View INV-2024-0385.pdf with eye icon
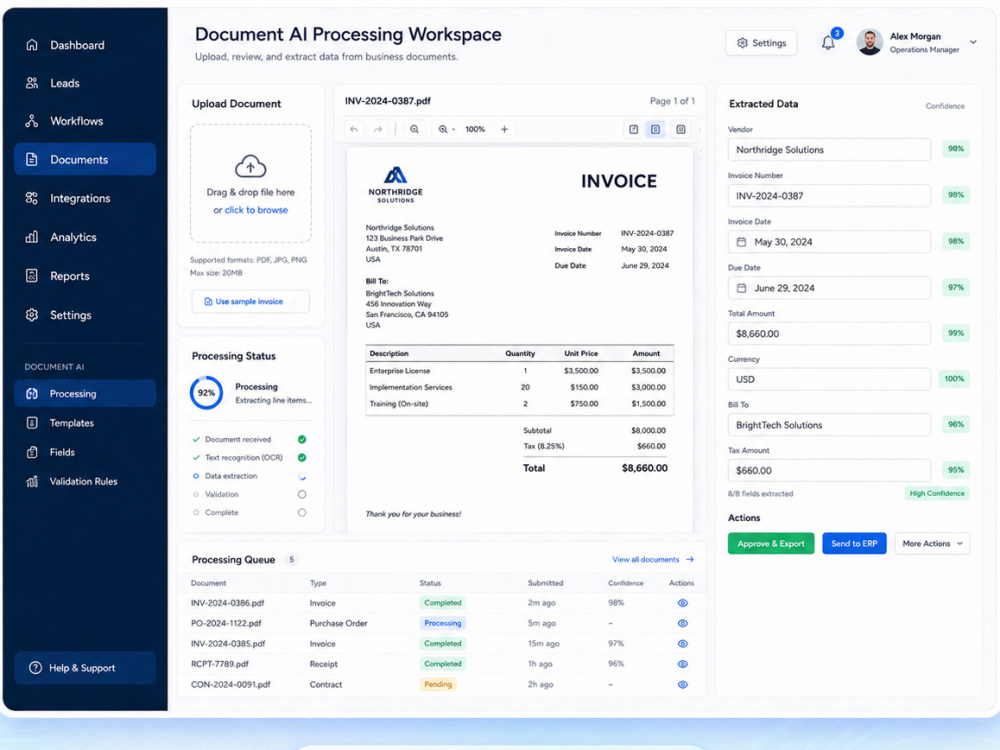 coord(682,643)
